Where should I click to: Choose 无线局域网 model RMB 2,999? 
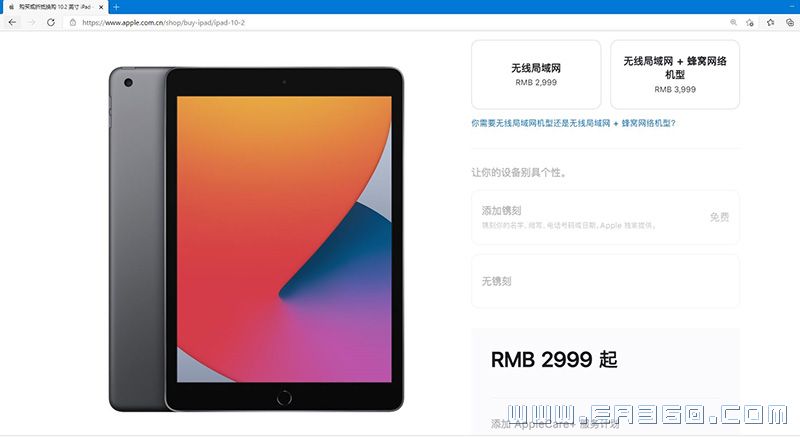click(x=536, y=74)
